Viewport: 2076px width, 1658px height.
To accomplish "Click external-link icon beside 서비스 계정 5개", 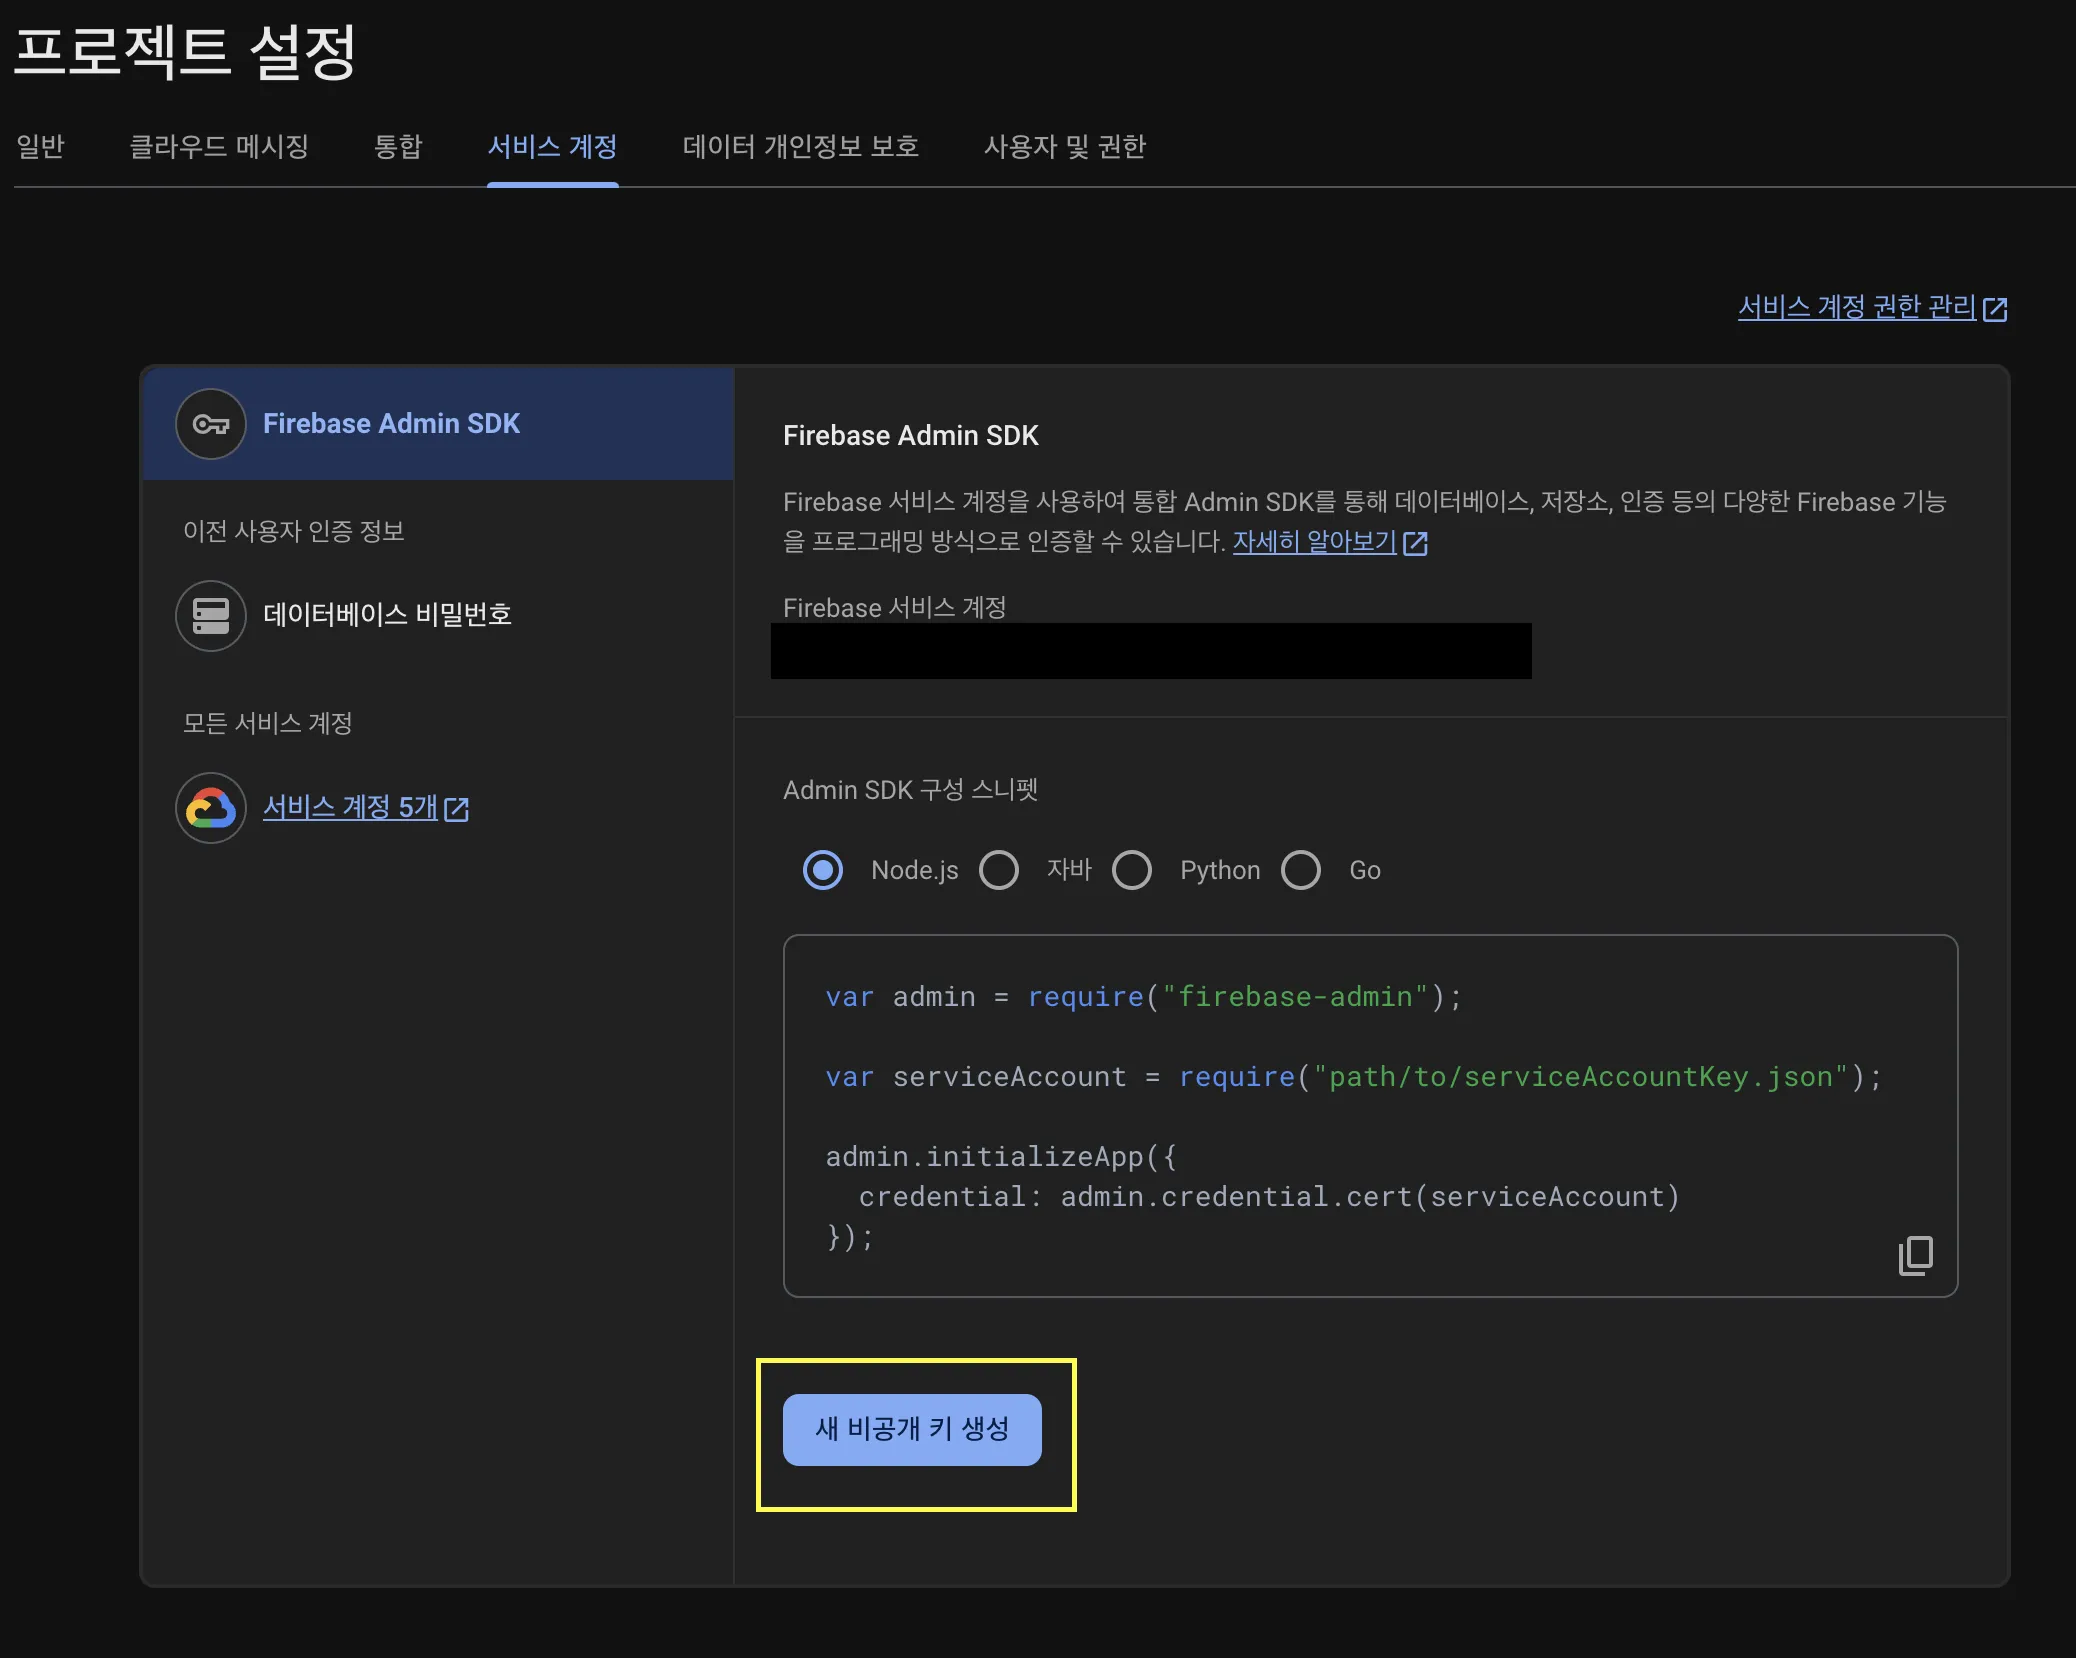I will click(457, 809).
